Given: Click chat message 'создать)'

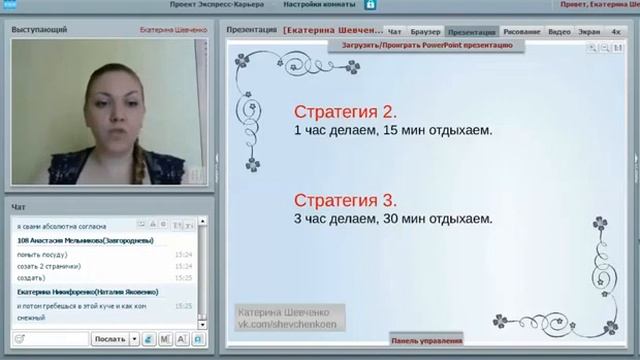Looking at the screenshot, I should 31,278.
